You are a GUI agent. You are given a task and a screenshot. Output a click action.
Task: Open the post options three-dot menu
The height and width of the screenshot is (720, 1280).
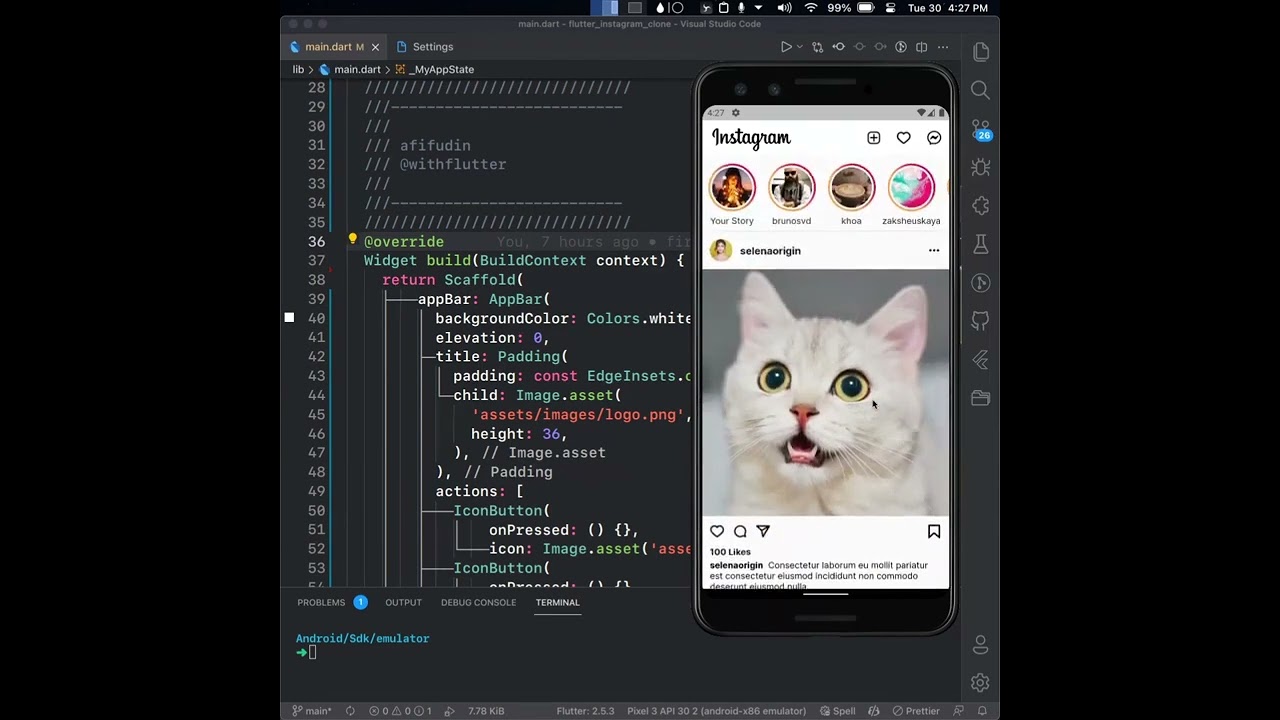click(934, 251)
